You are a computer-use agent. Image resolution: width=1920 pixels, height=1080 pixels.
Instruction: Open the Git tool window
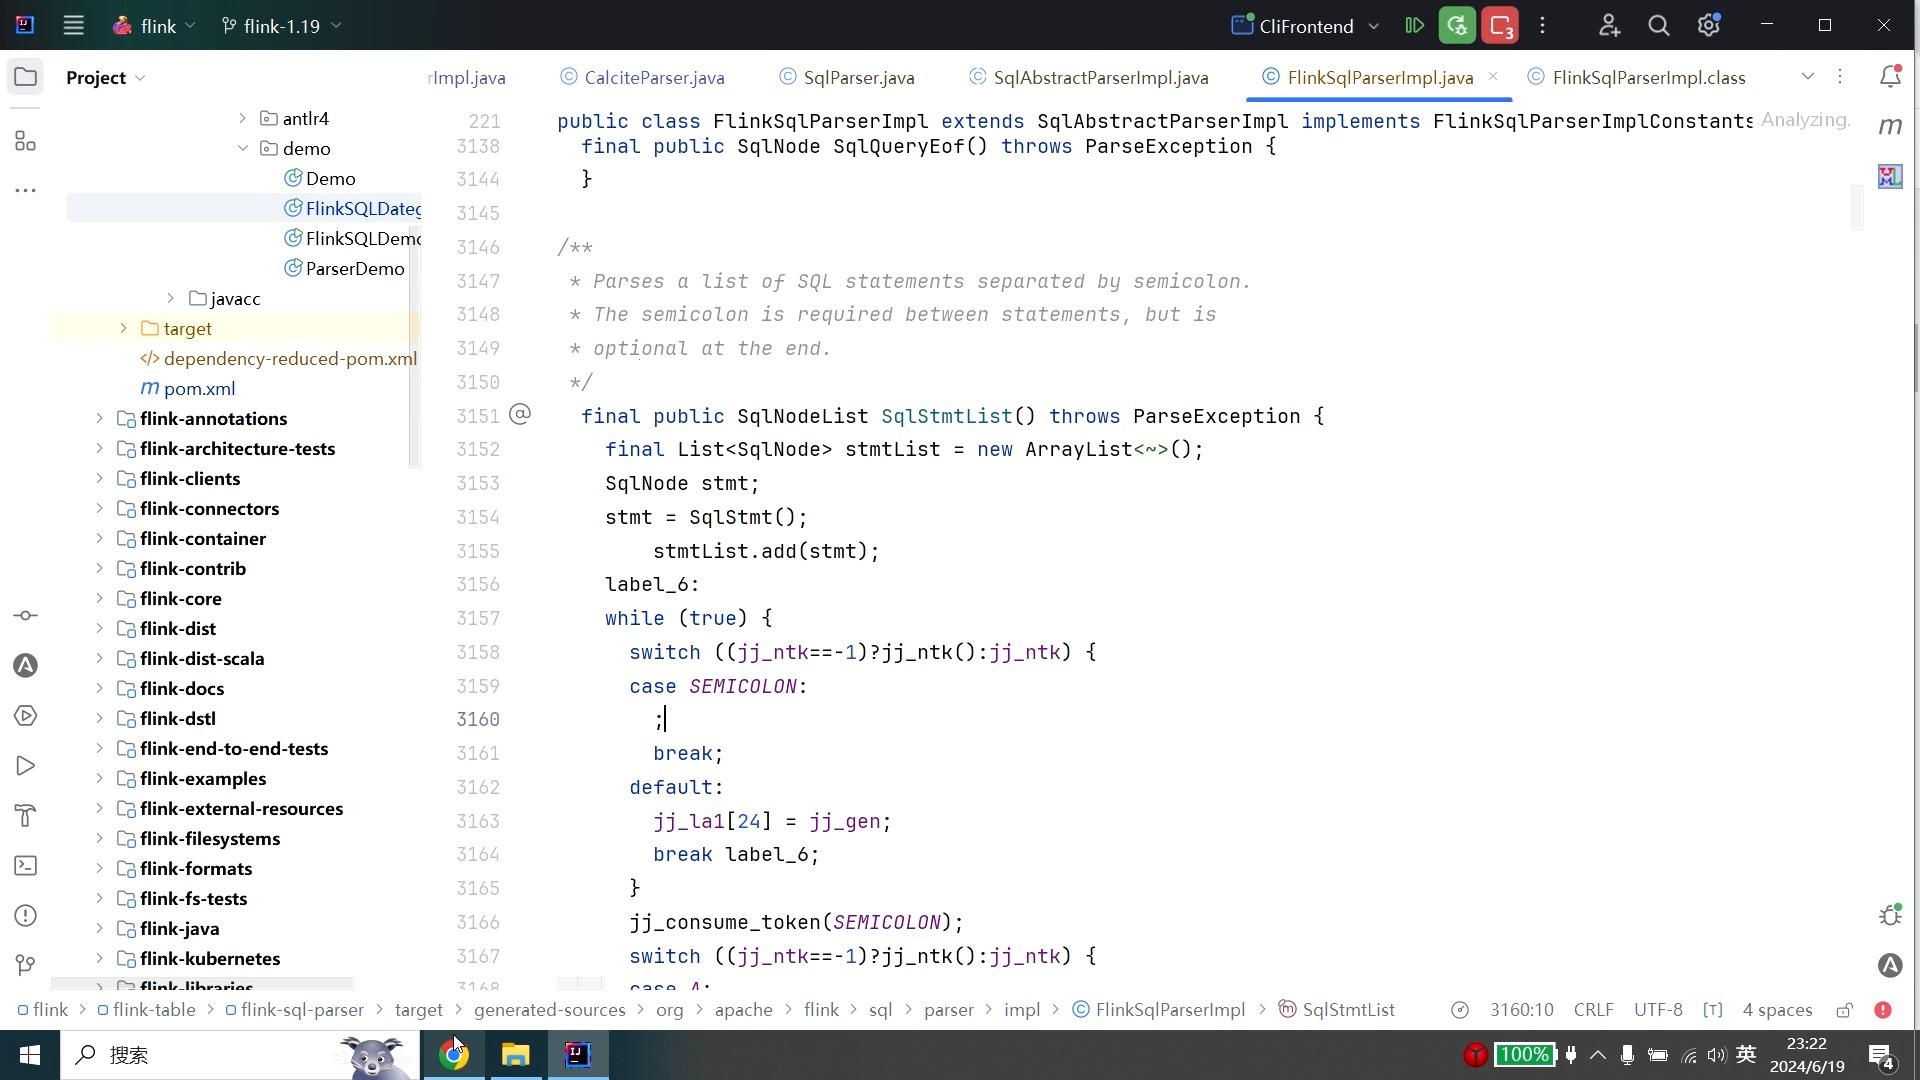[26, 965]
